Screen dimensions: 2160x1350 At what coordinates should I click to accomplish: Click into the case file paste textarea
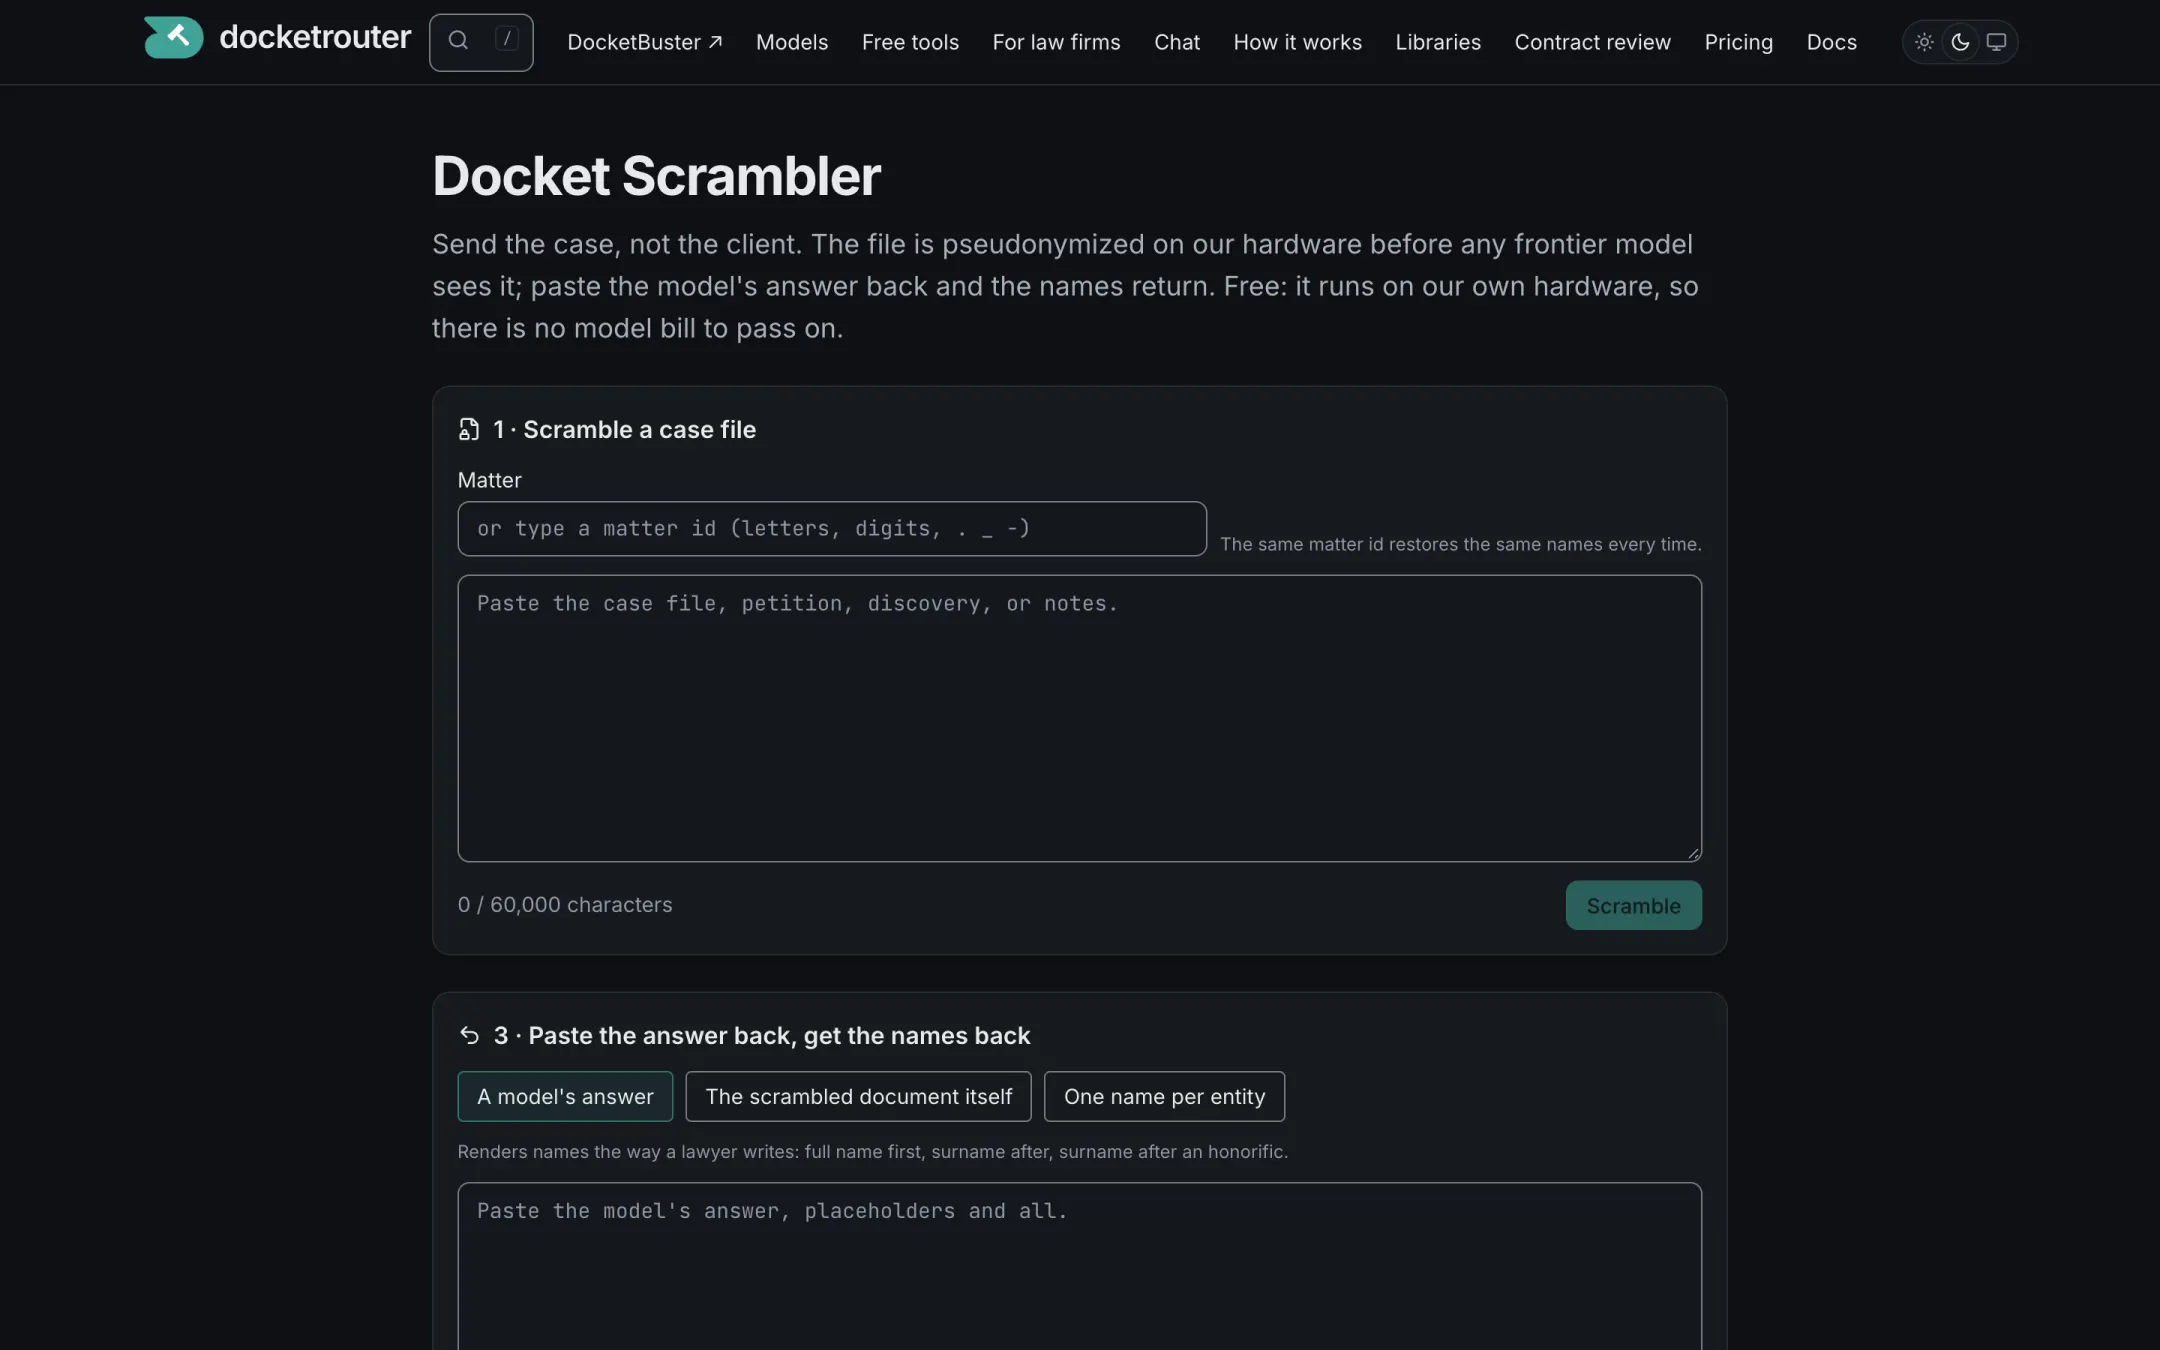(x=1079, y=718)
